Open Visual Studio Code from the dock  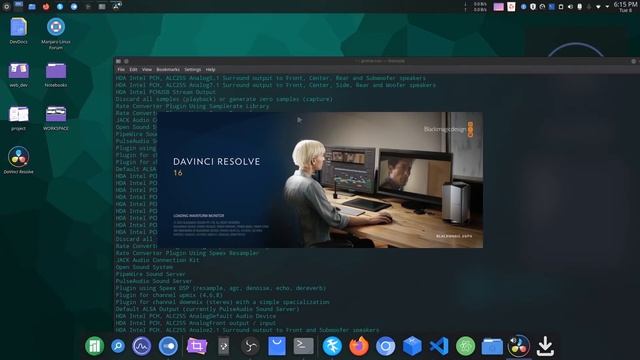(x=439, y=346)
